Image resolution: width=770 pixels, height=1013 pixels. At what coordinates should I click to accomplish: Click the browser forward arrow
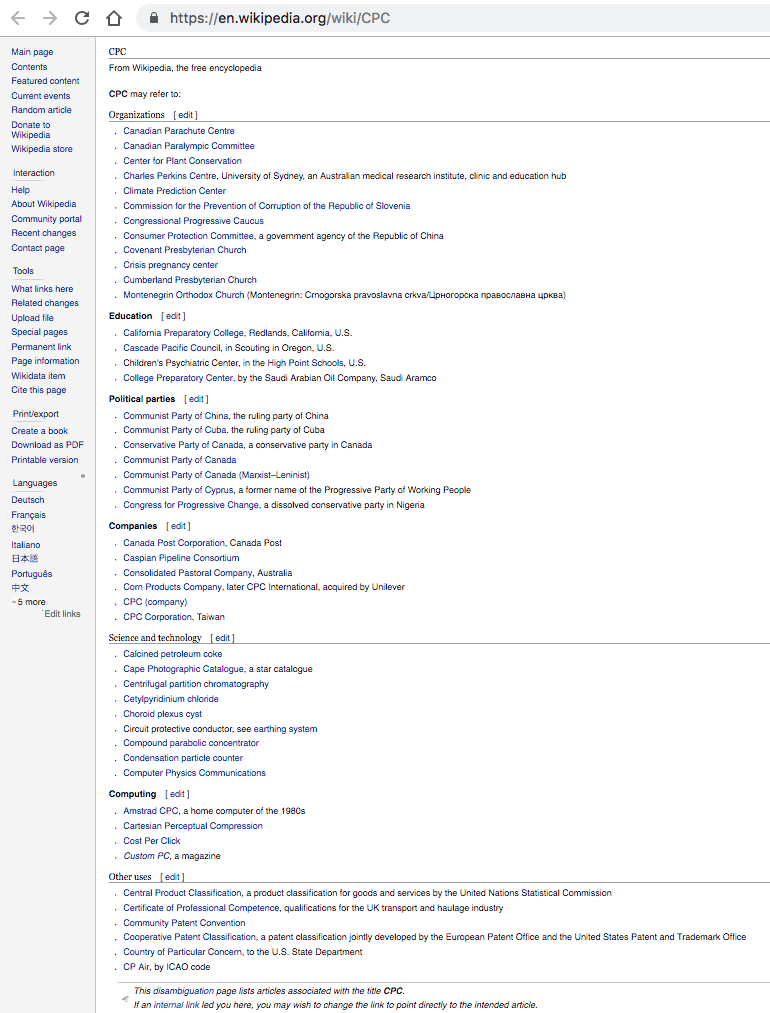click(x=50, y=18)
